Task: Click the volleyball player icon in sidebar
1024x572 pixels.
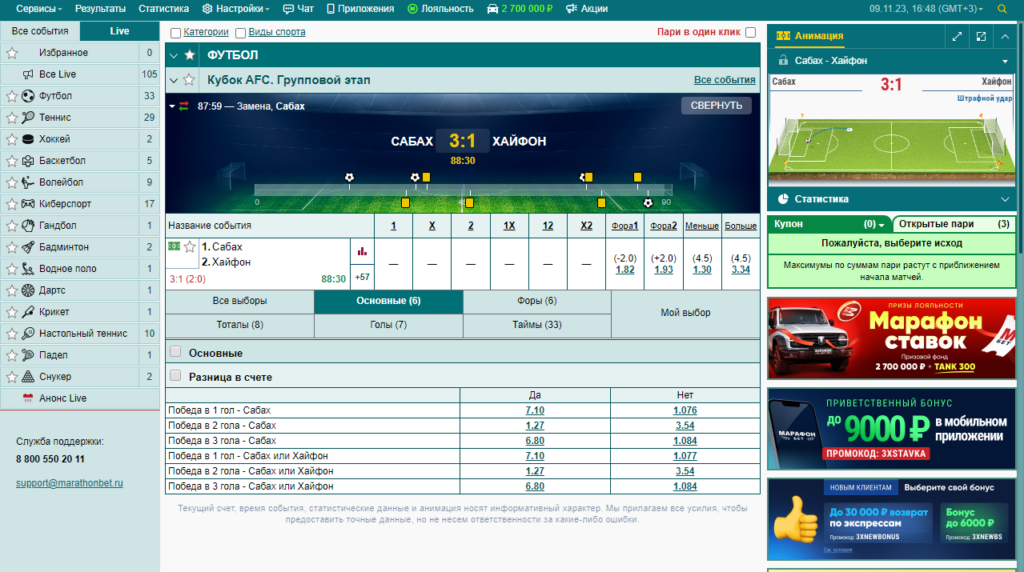Action: [x=28, y=182]
